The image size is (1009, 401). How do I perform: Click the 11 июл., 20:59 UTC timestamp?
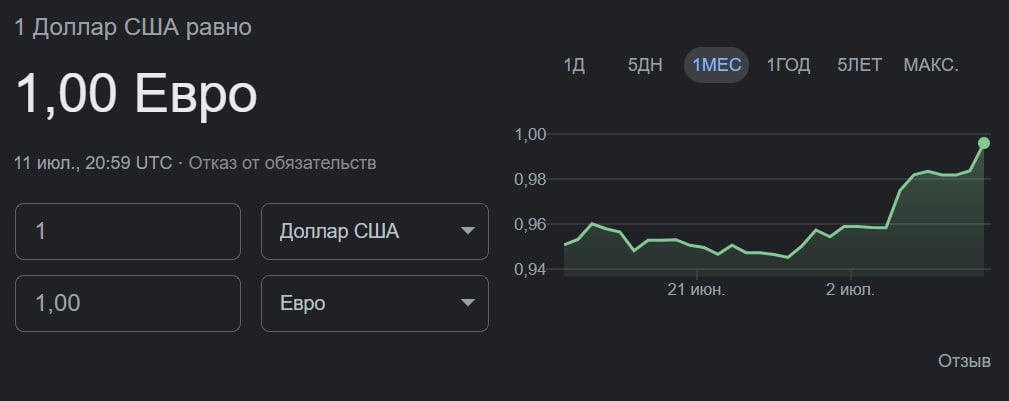click(93, 163)
